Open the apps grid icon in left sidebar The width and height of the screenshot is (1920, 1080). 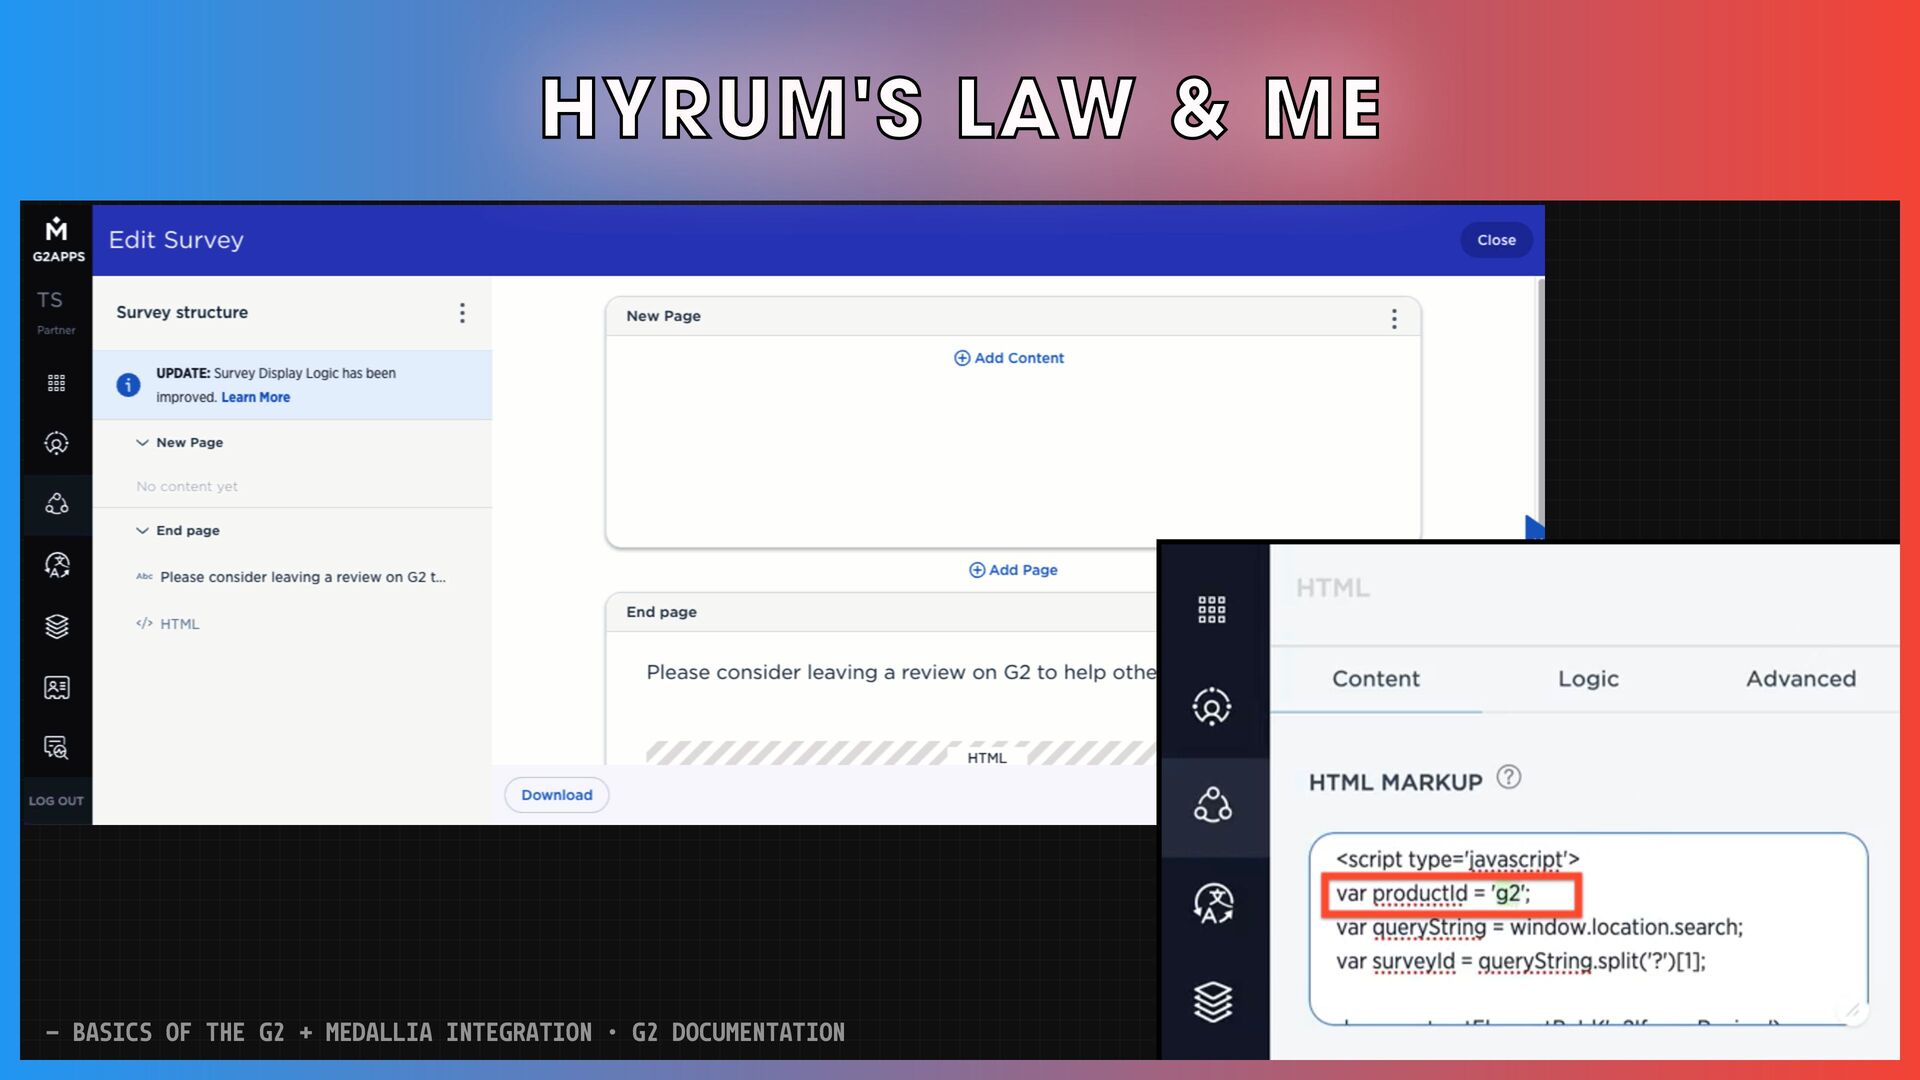pos(56,383)
